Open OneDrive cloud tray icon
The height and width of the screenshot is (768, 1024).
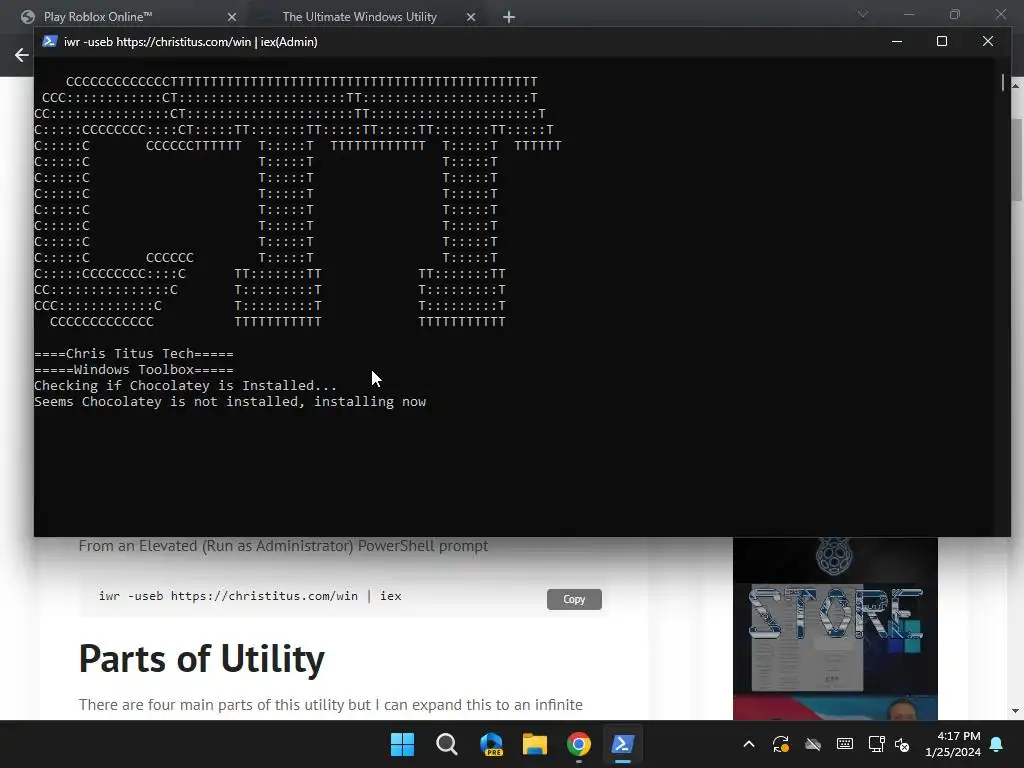click(x=812, y=744)
